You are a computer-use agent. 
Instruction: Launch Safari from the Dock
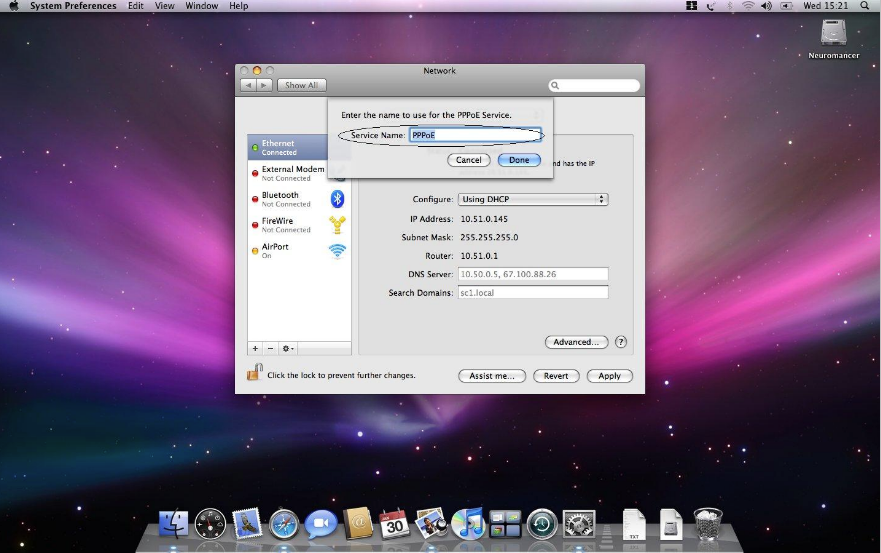point(284,524)
